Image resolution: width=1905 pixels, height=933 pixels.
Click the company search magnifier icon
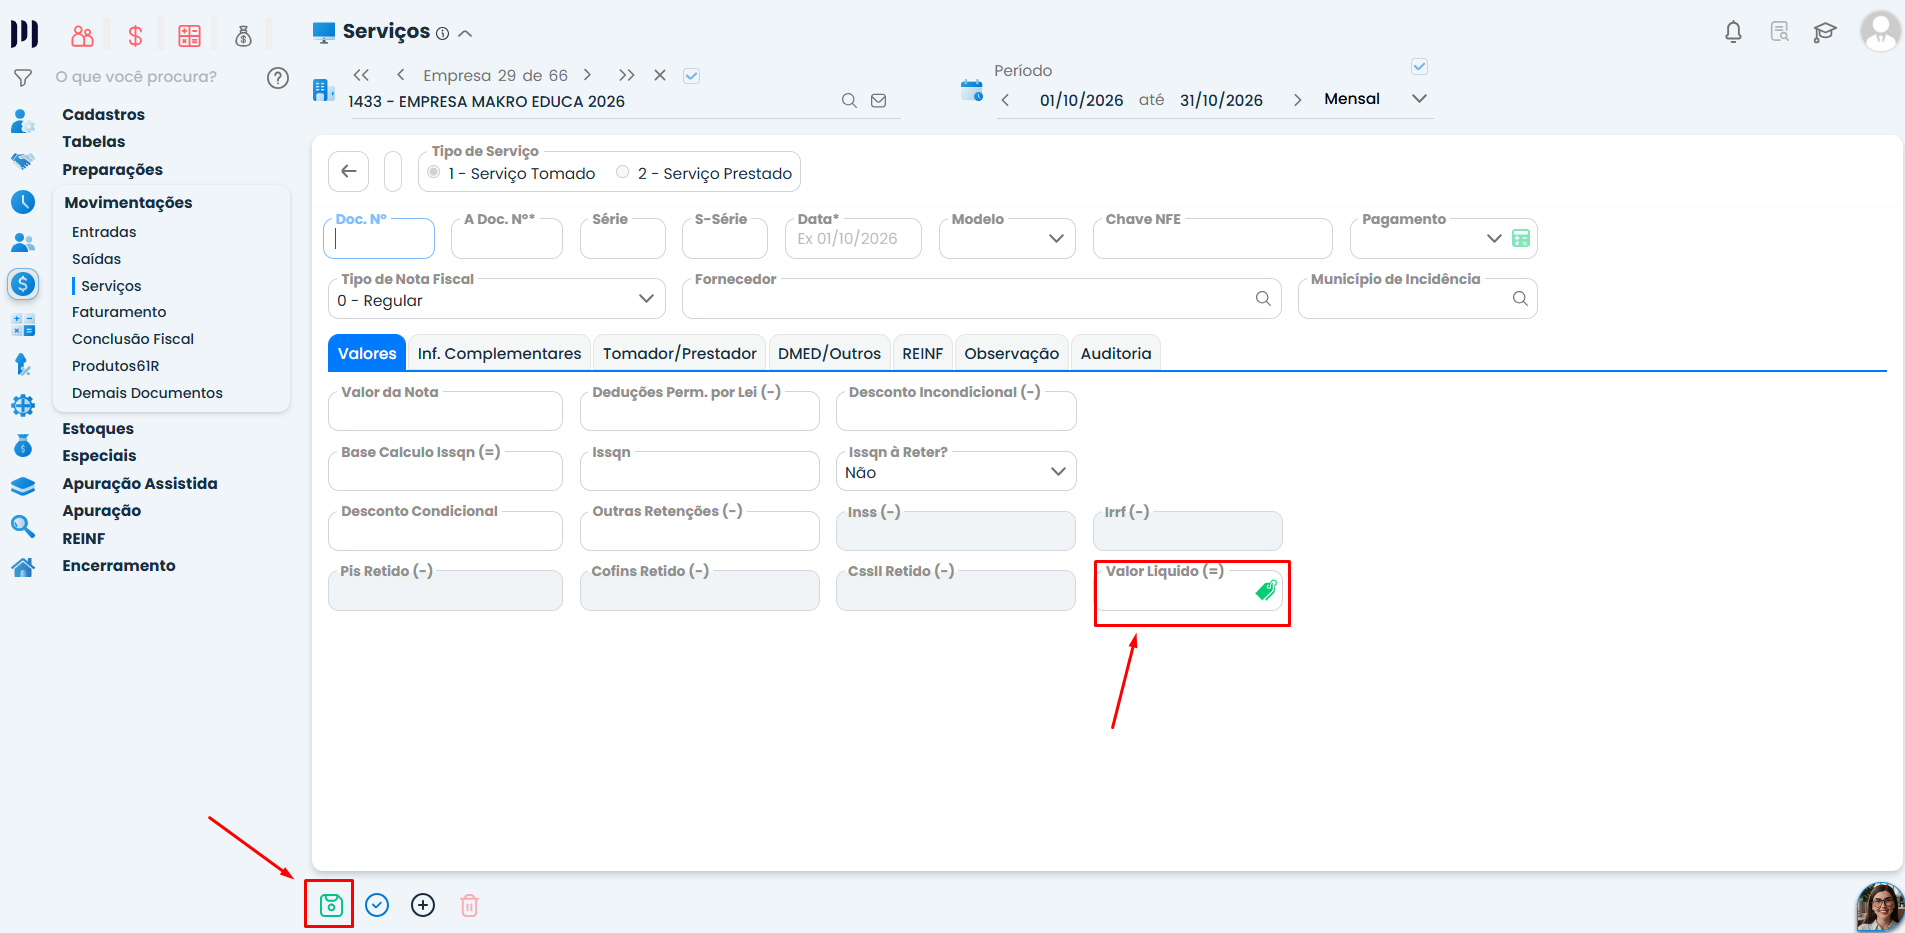[849, 100]
